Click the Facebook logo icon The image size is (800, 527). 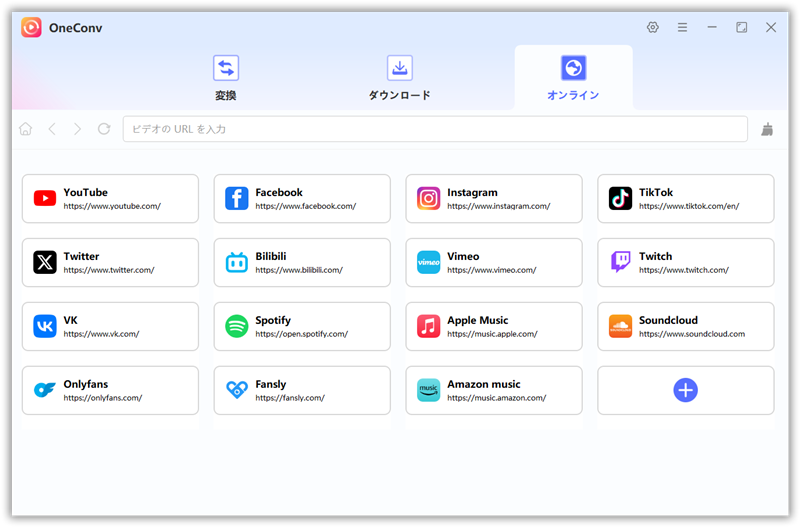(x=237, y=198)
